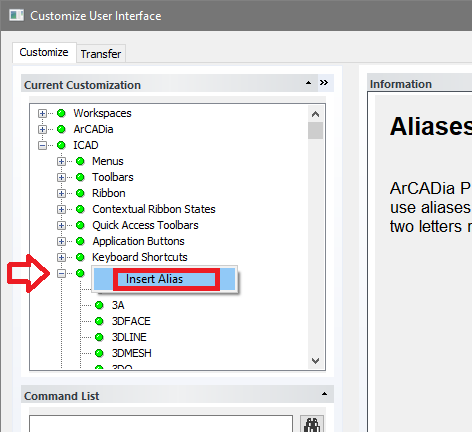This screenshot has height=432, width=472.
Task: Expand the ArCADia tree node
Action: 42,129
